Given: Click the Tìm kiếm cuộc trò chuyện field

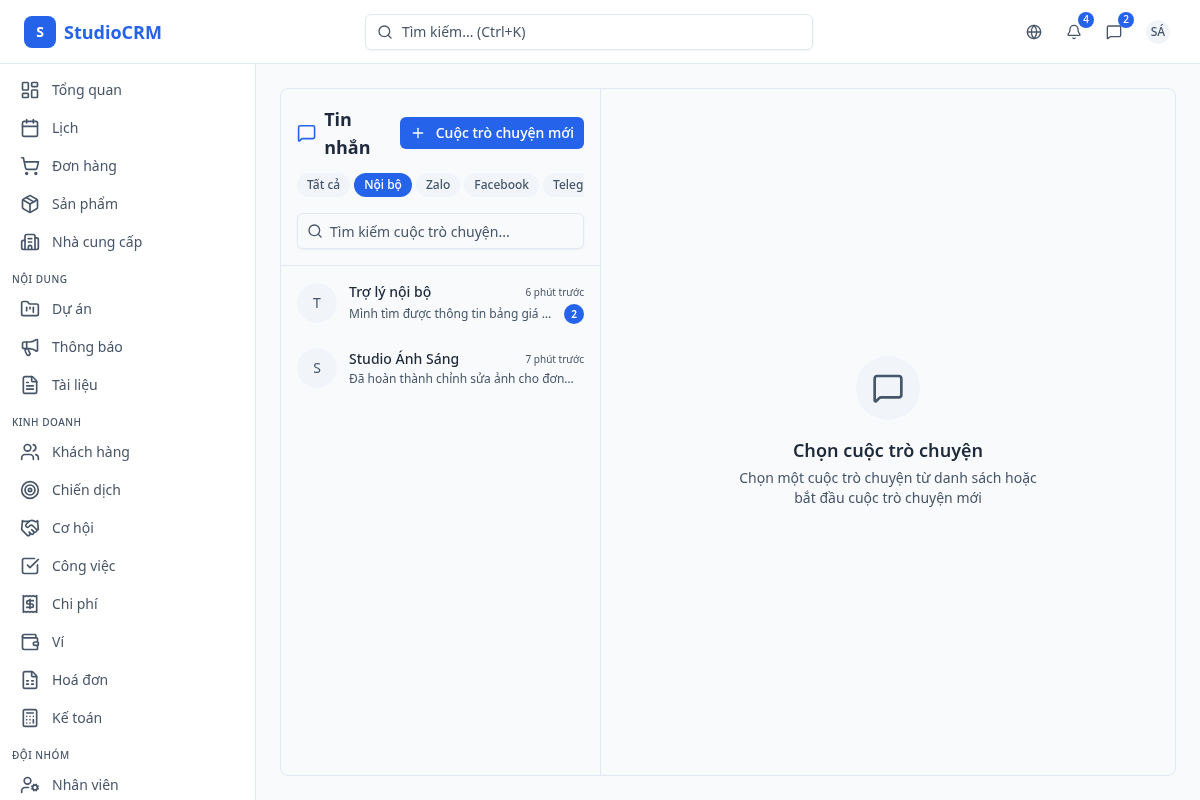Looking at the screenshot, I should point(440,231).
